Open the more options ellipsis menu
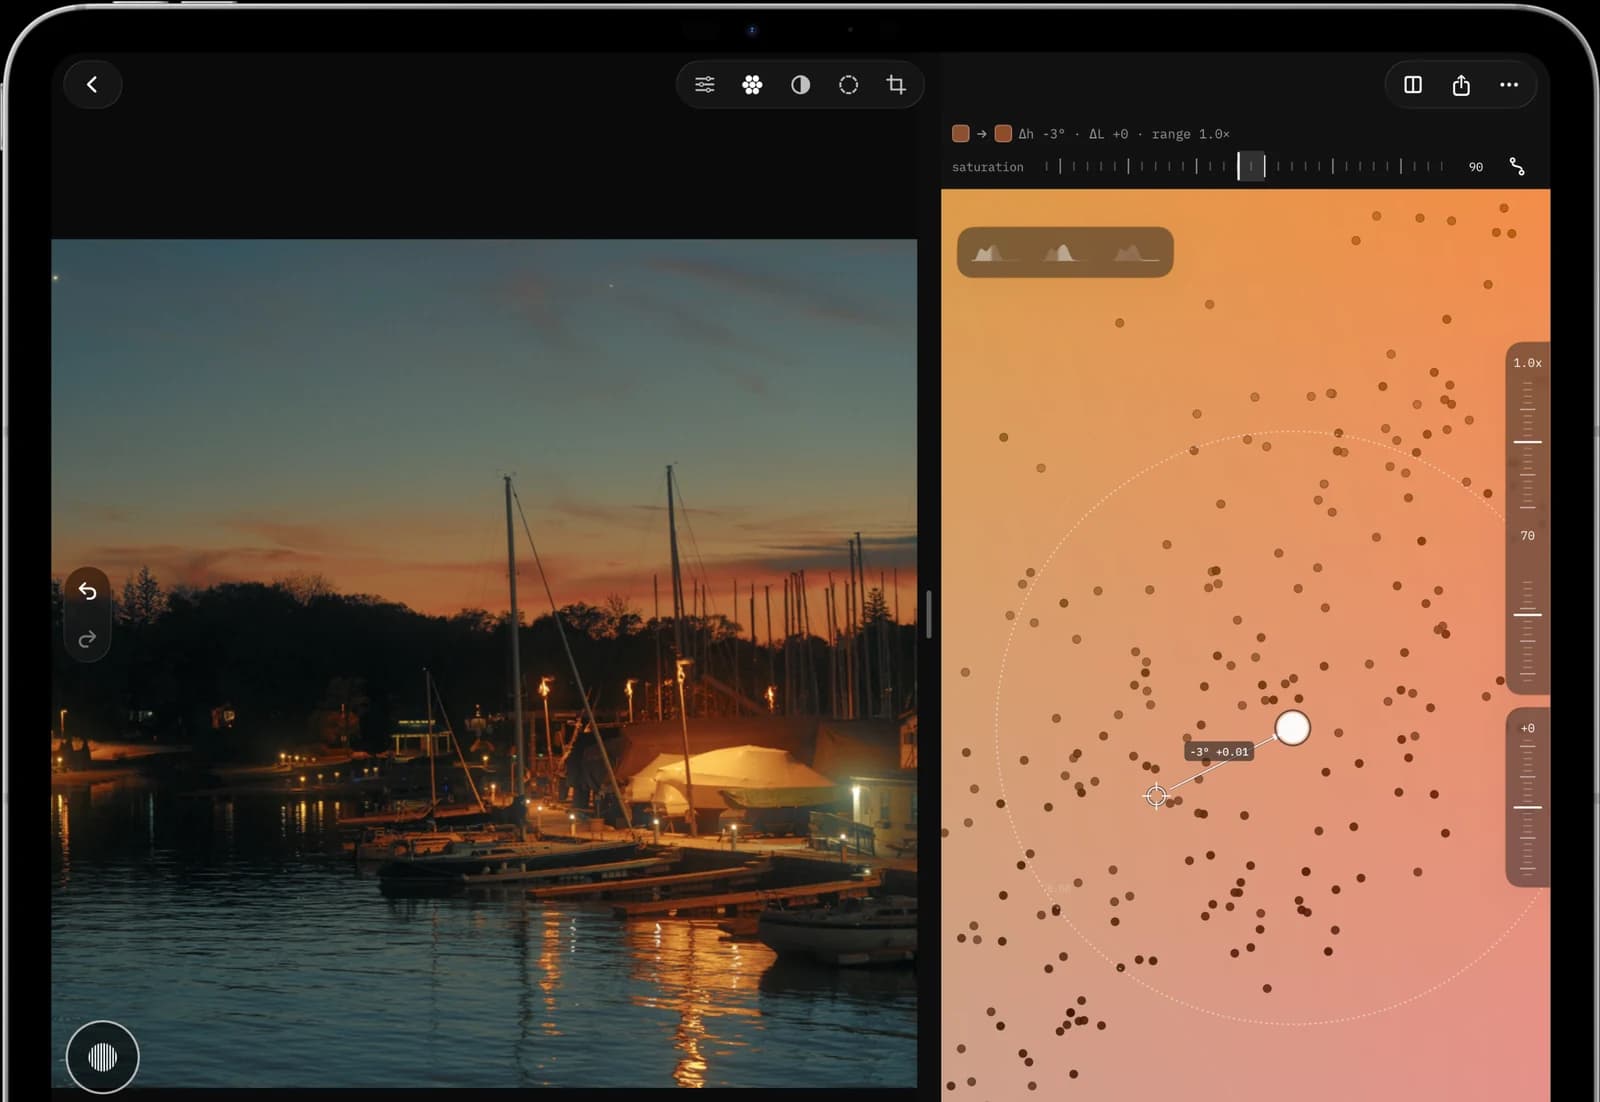 [1509, 85]
